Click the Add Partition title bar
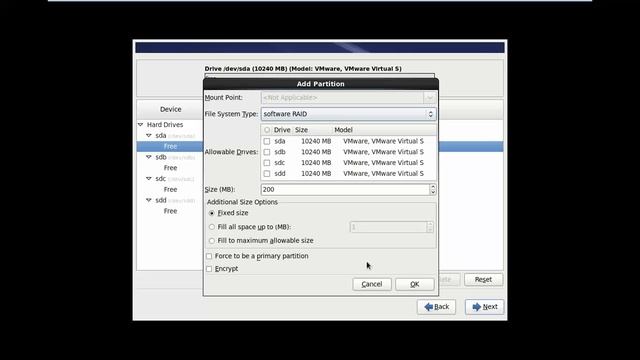Screen dimensions: 640x360 [x=321, y=84]
